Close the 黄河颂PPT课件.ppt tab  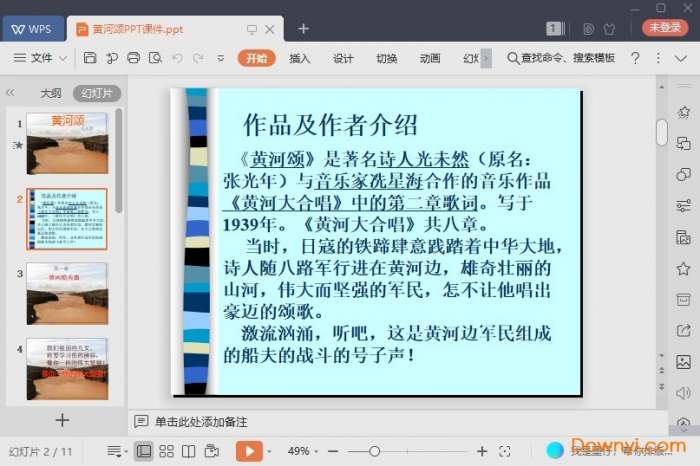[270, 29]
